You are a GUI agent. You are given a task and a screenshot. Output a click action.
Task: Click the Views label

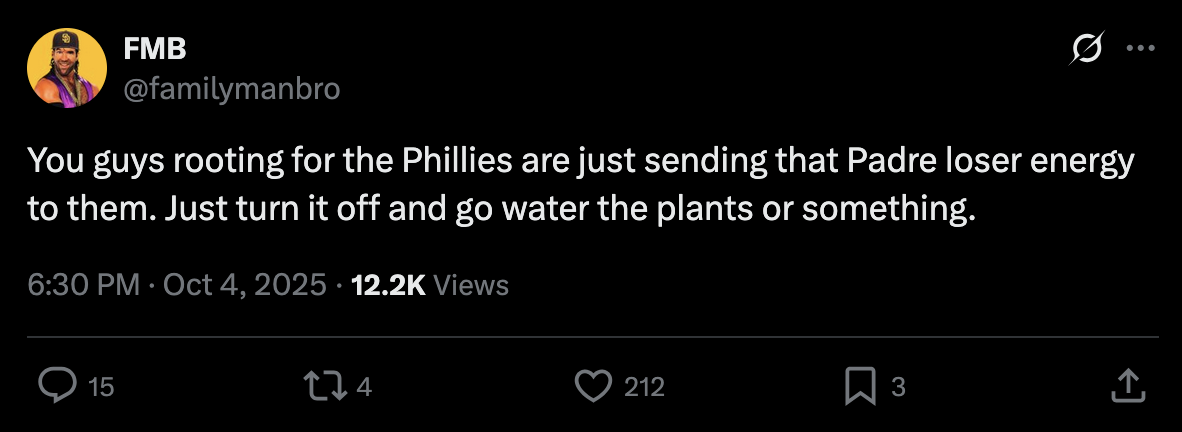[x=472, y=286]
